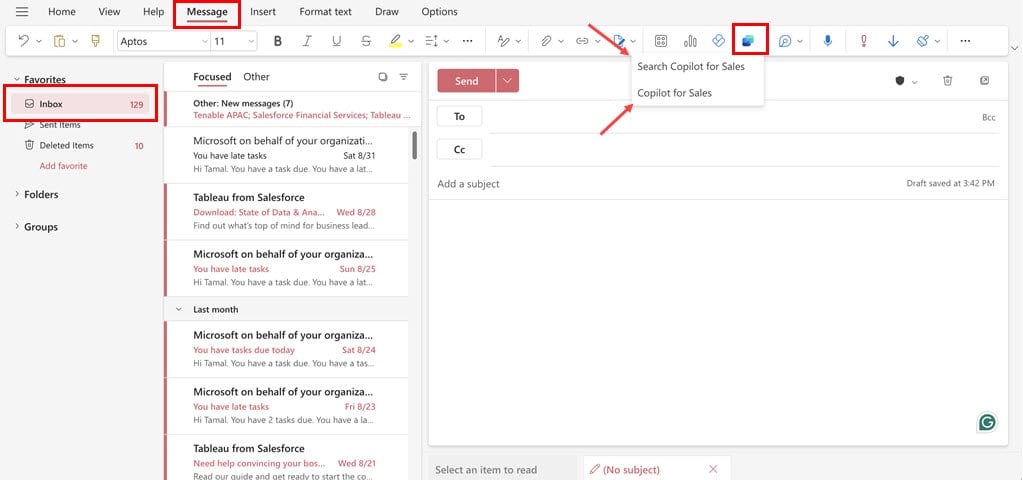Screen dimensions: 1023x480
Task: Collapse the Favorites section
Action: point(17,80)
